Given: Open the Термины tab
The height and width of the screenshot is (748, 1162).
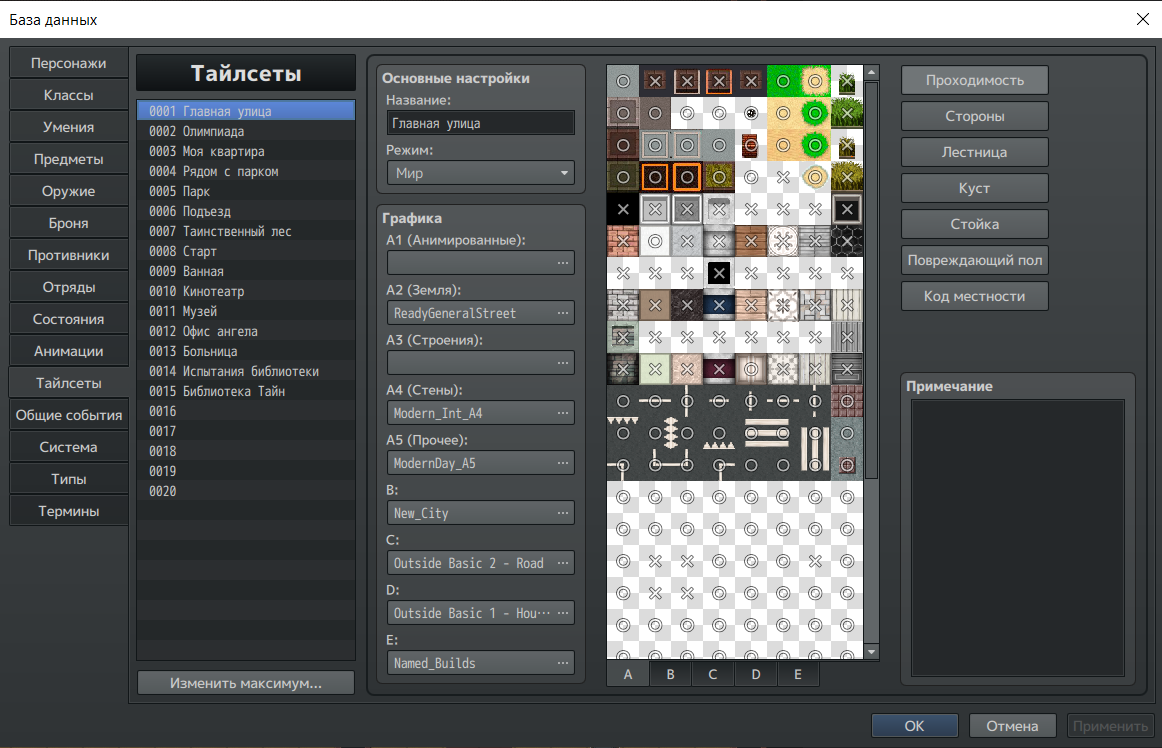Looking at the screenshot, I should click(68, 511).
